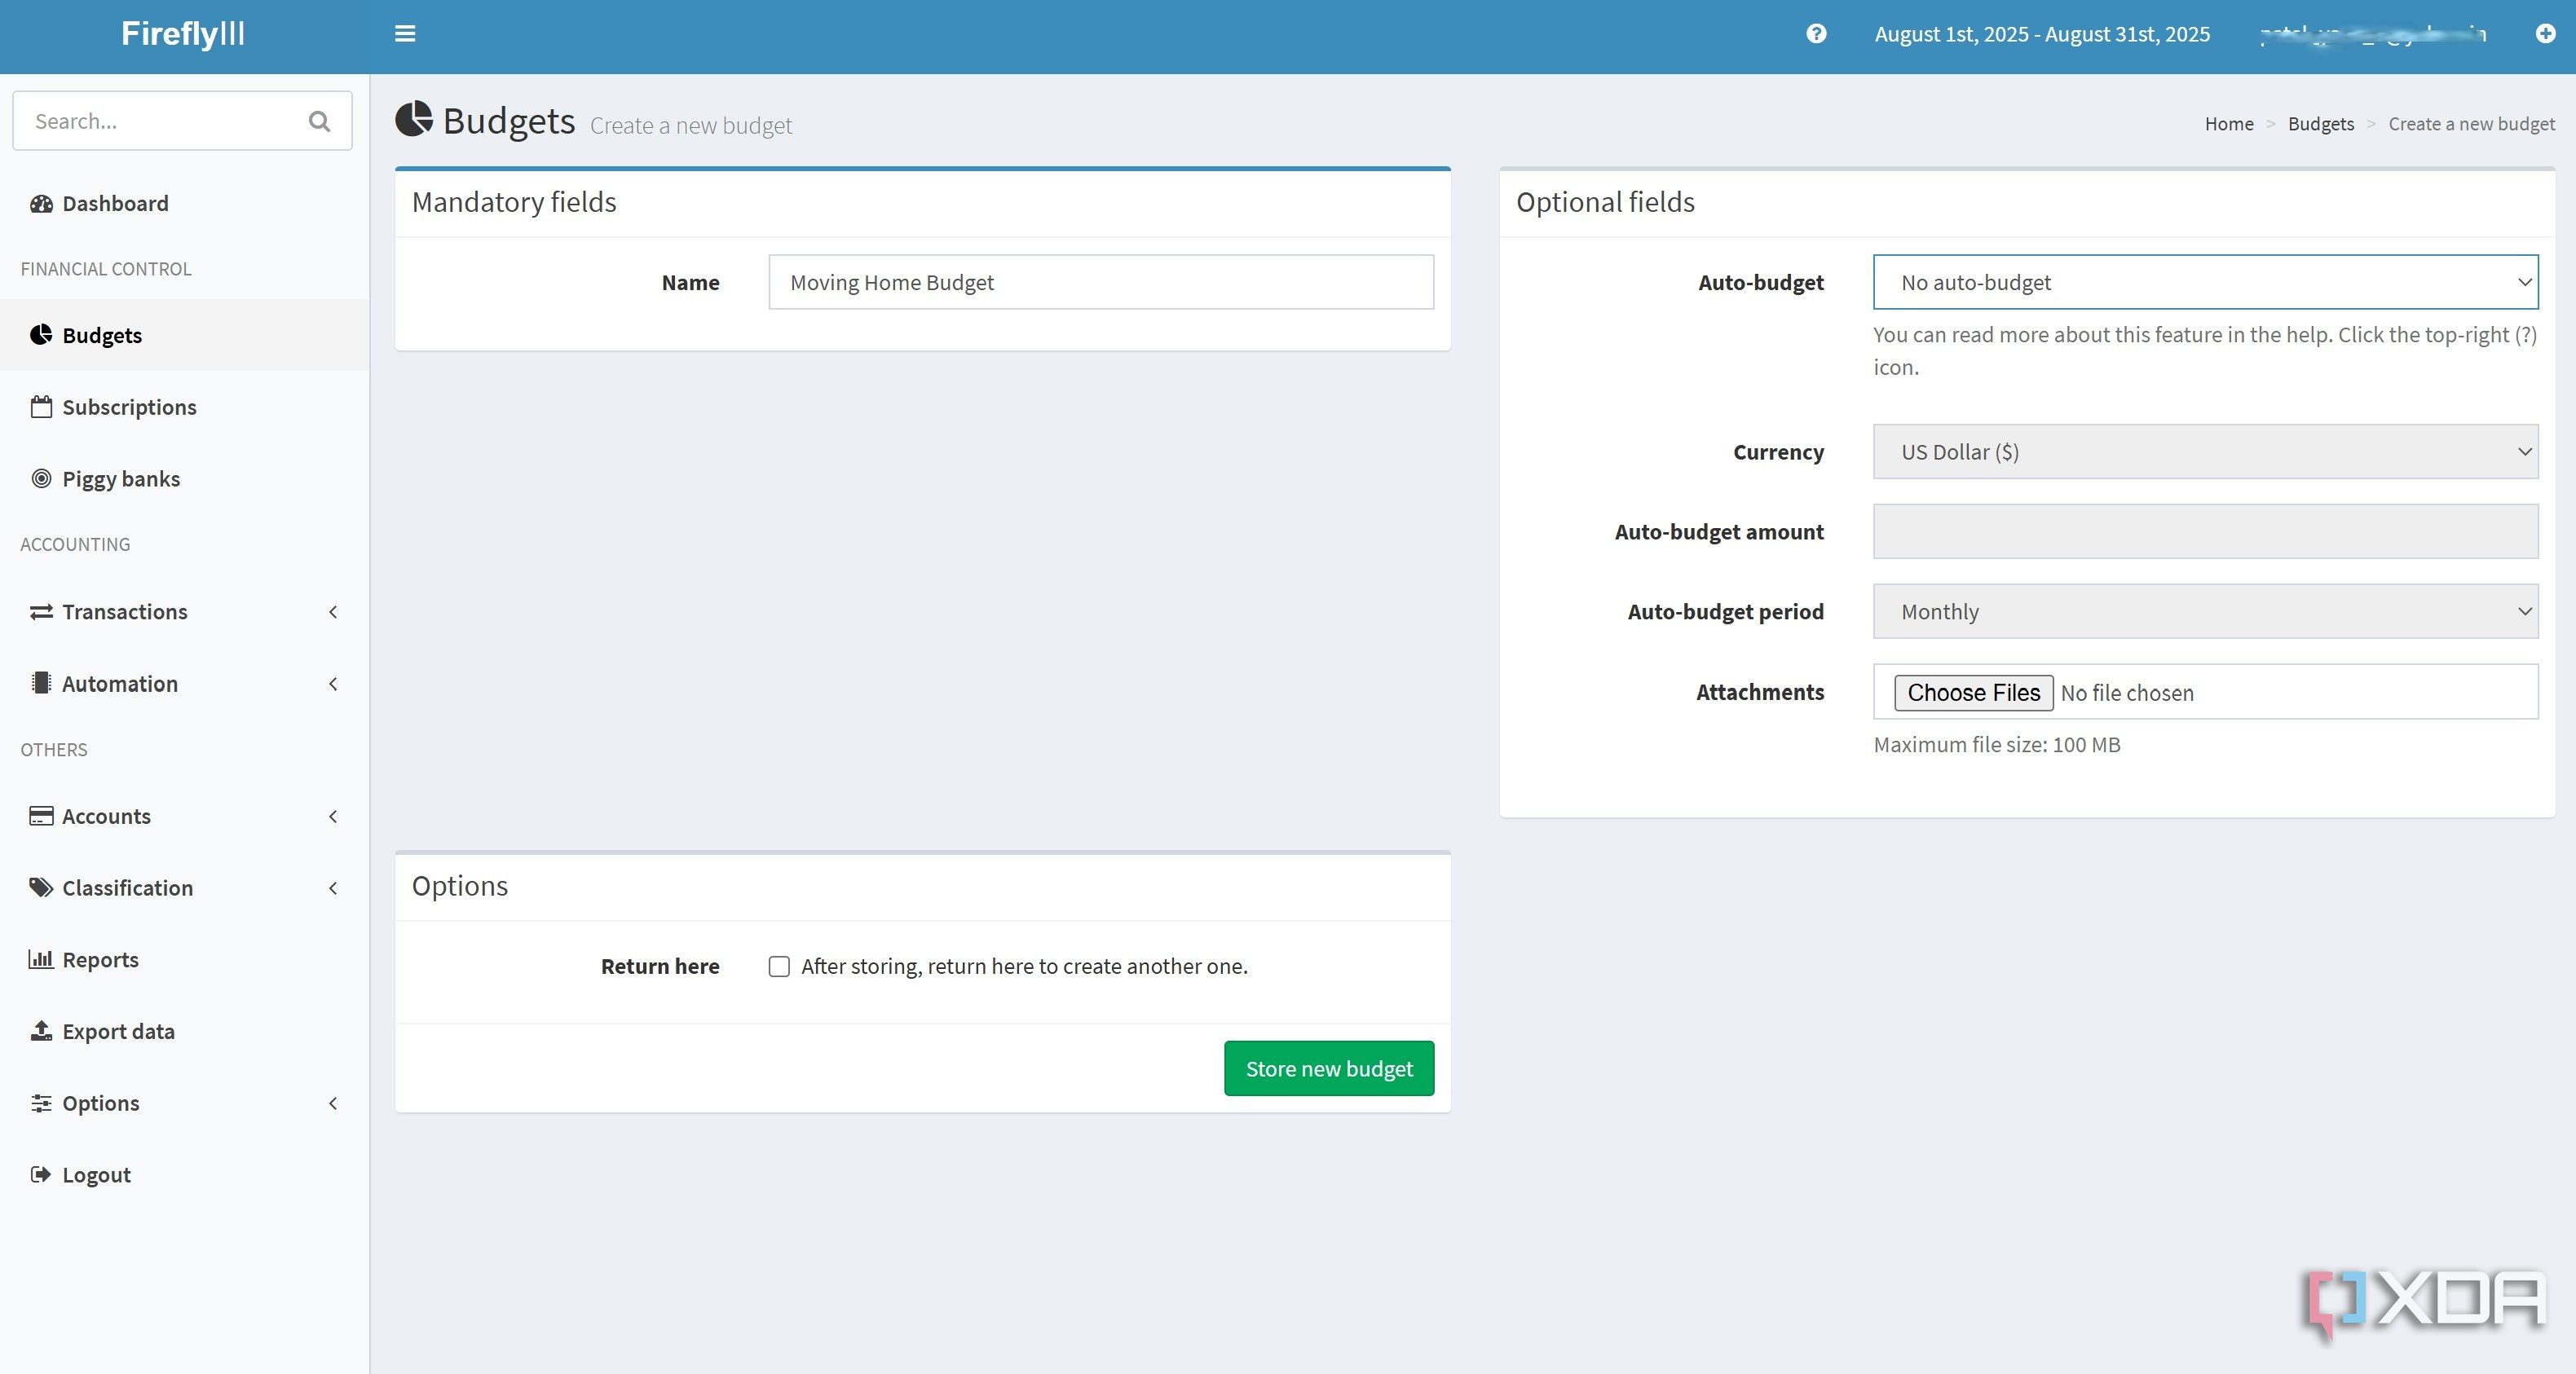2576x1374 pixels.
Task: Click 'After storing, return here' label text
Action: pyautogui.click(x=1024, y=966)
